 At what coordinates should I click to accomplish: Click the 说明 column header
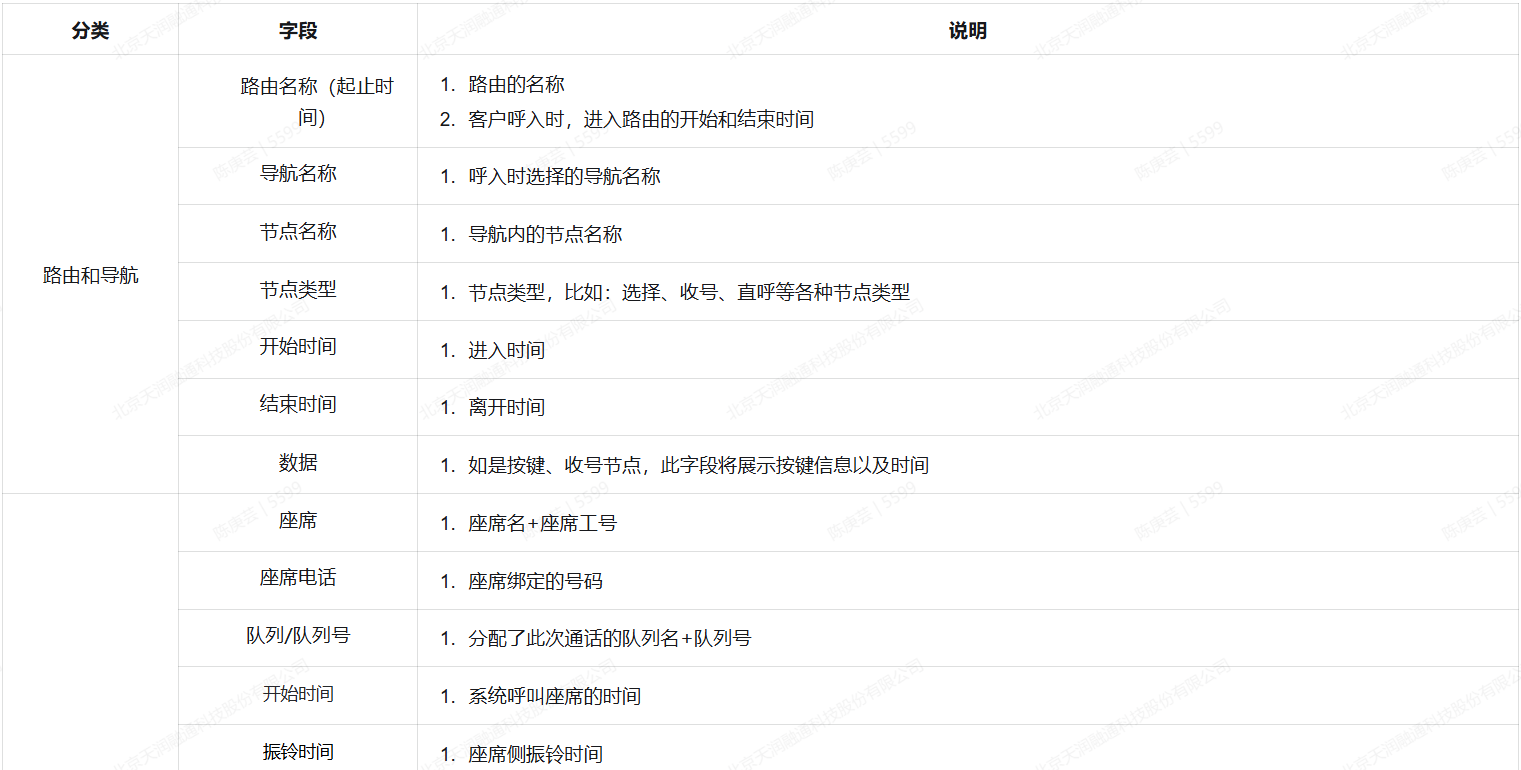pos(967,31)
